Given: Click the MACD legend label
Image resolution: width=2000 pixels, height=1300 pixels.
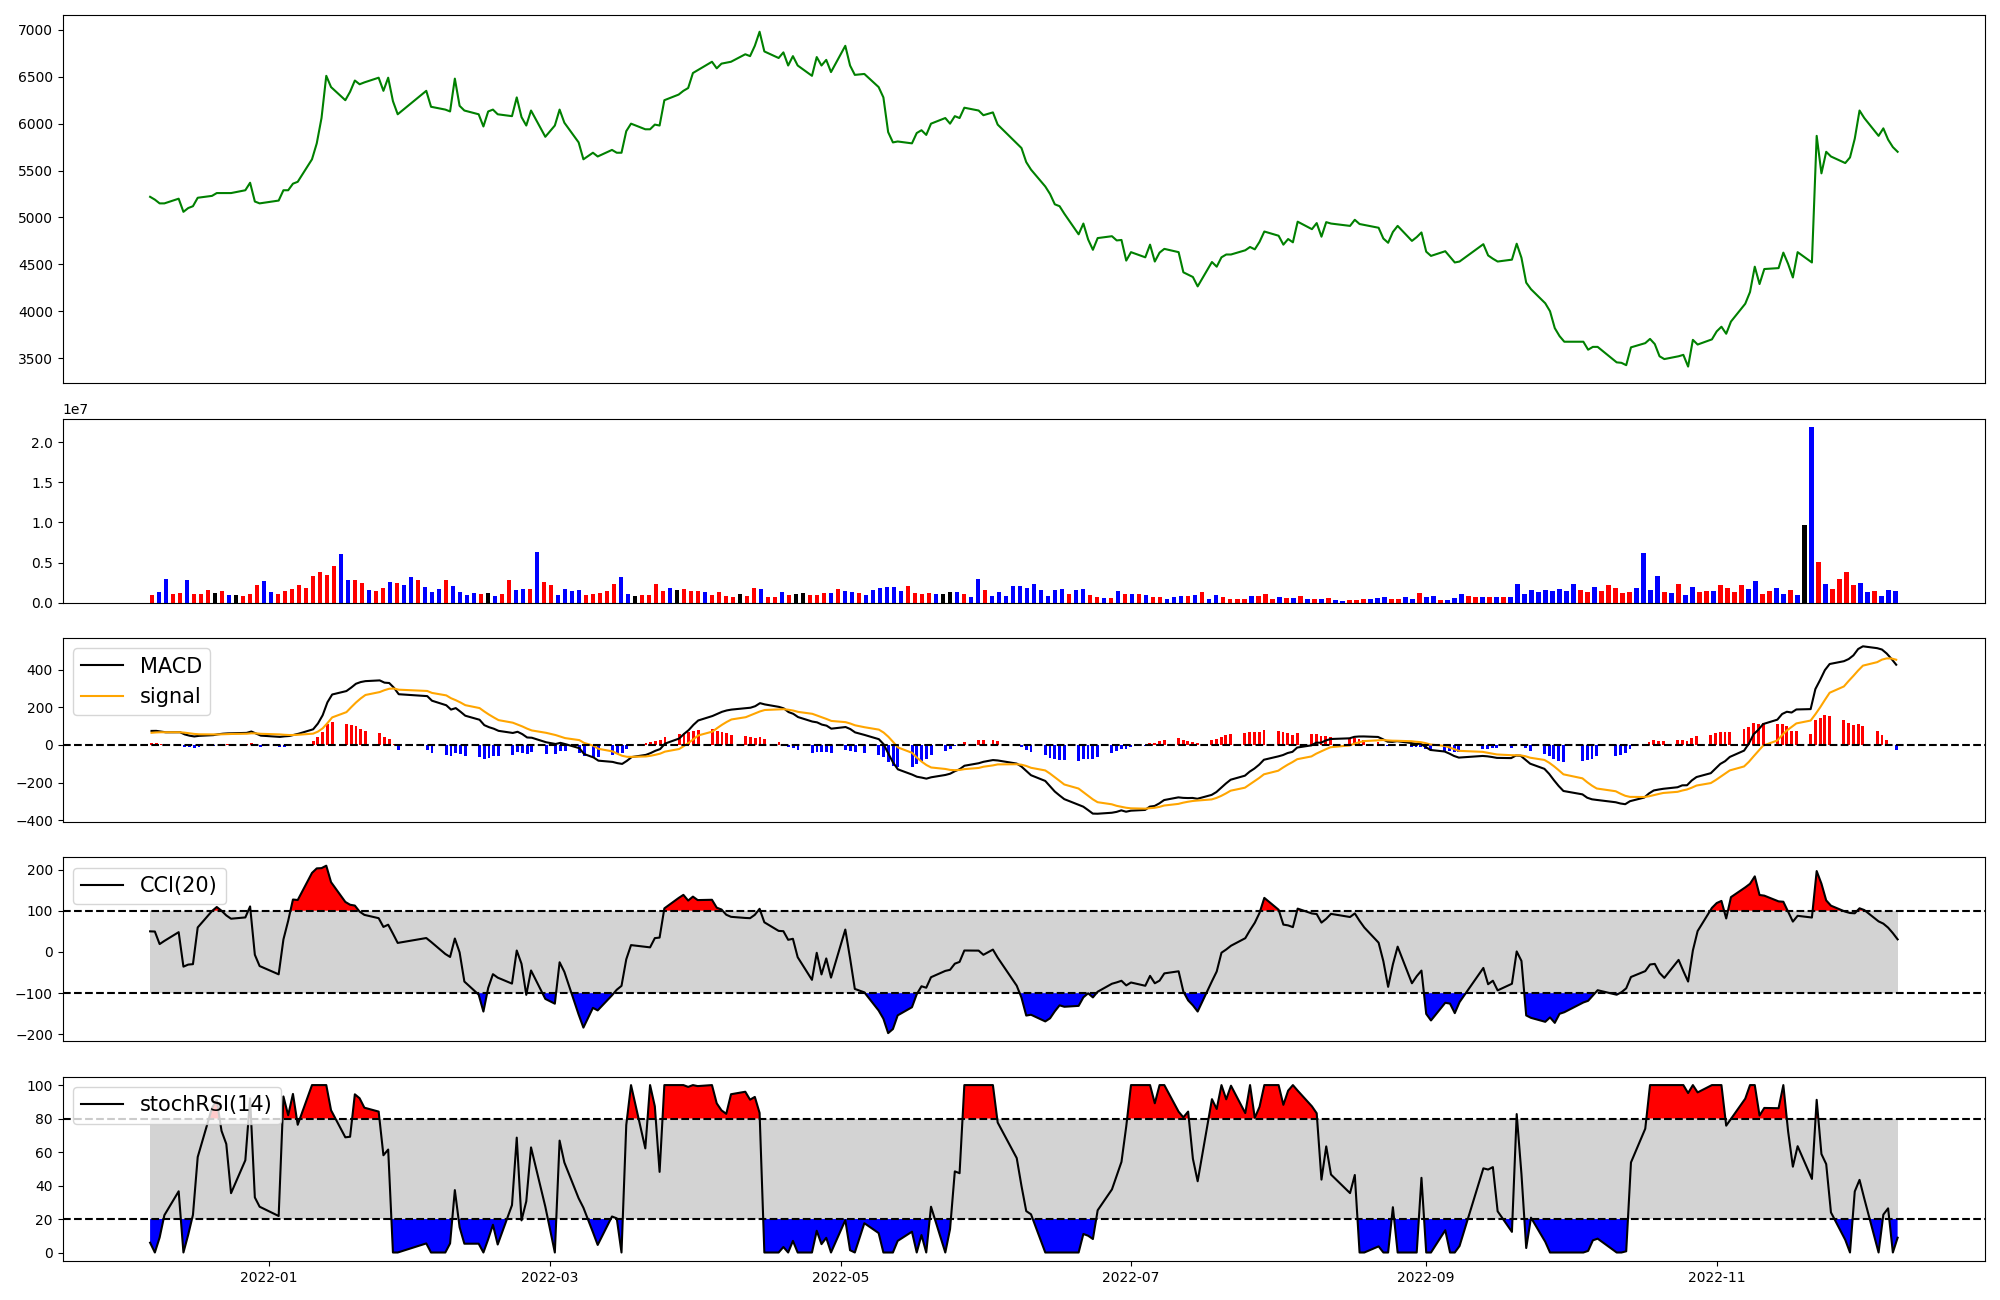Looking at the screenshot, I should pos(170,666).
